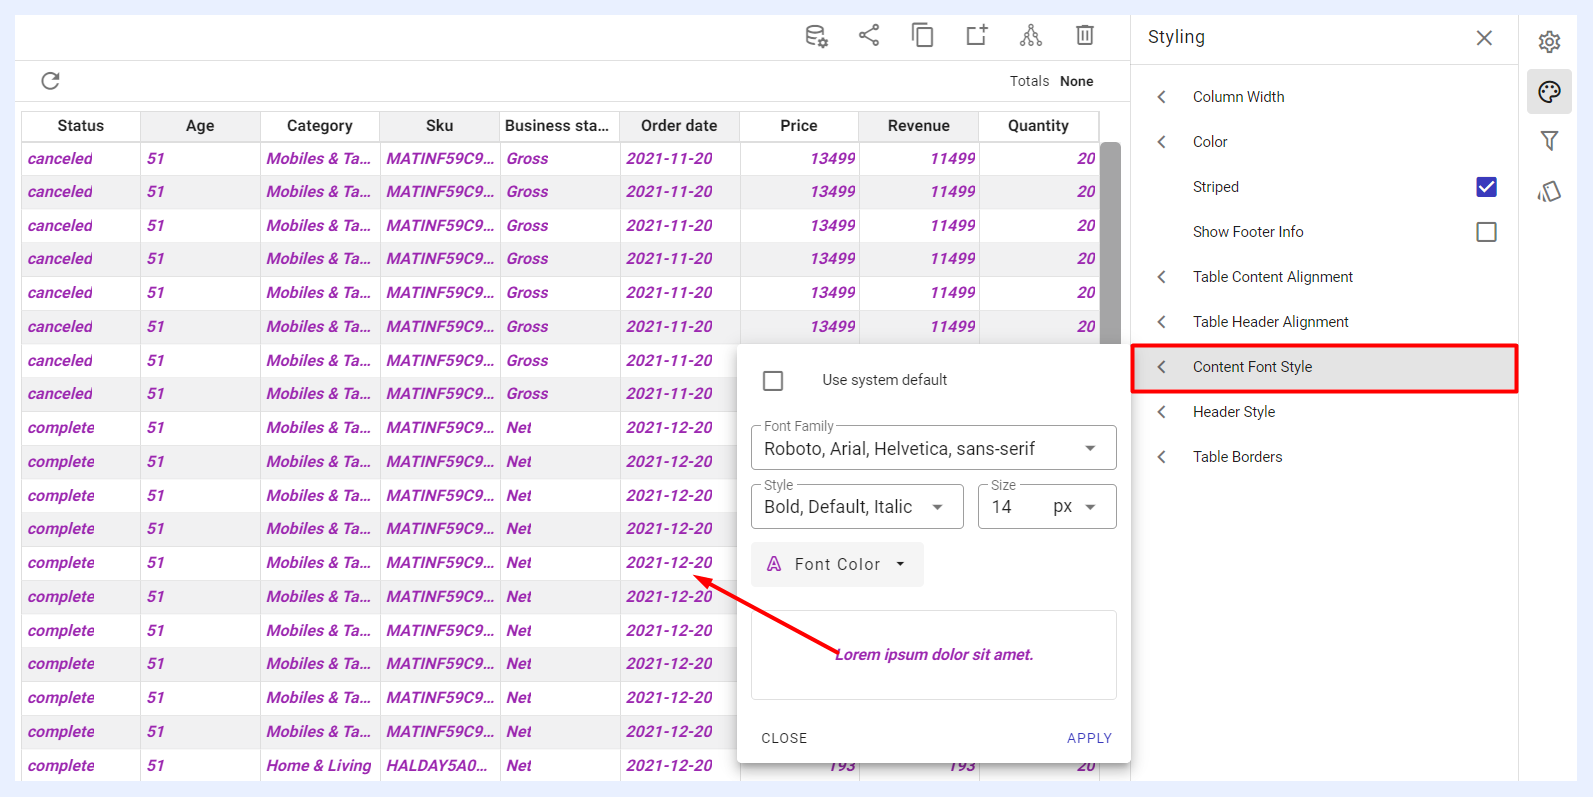Viewport: 1593px width, 797px height.
Task: Open Header Style section
Action: pyautogui.click(x=1324, y=412)
